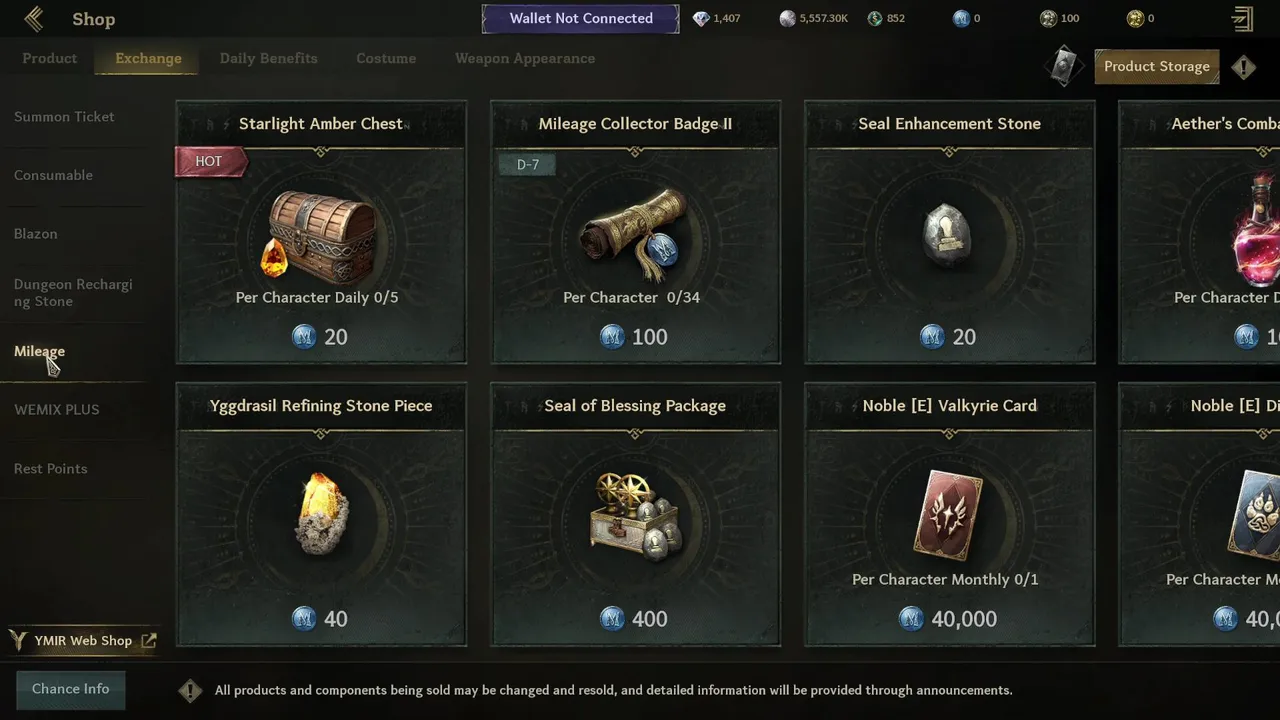Open the exit menu icon at top right
Viewport: 1280px width, 720px height.
point(1243,19)
